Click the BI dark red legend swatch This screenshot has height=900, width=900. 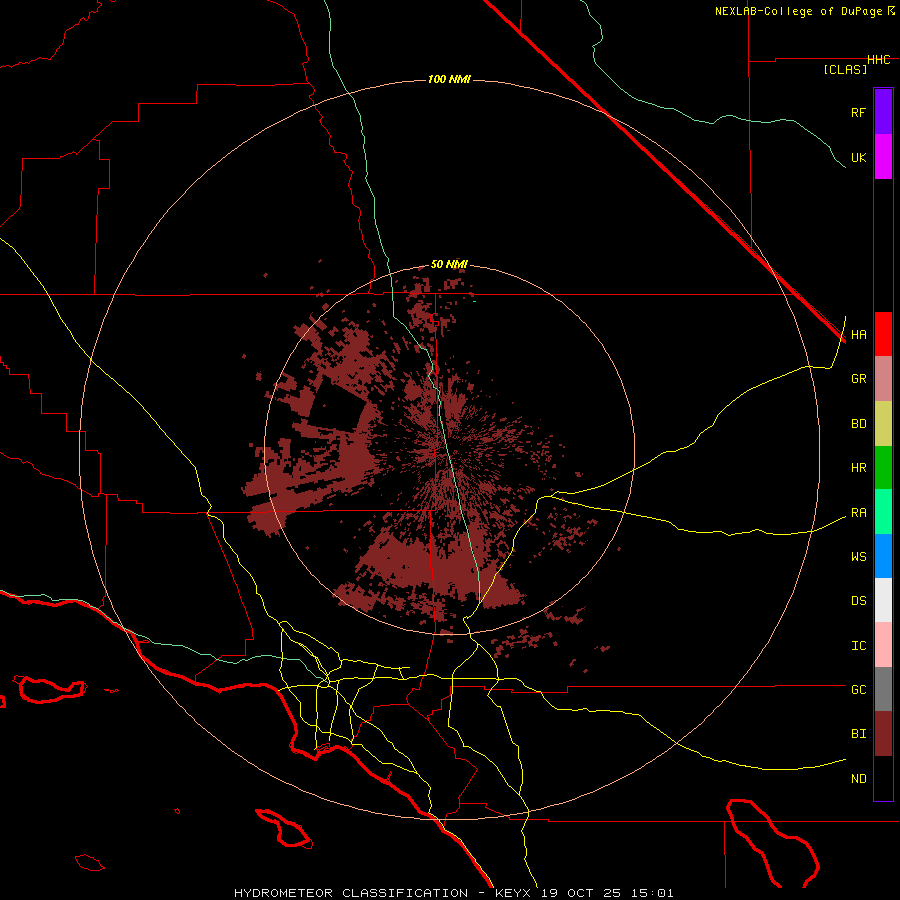pyautogui.click(x=883, y=734)
